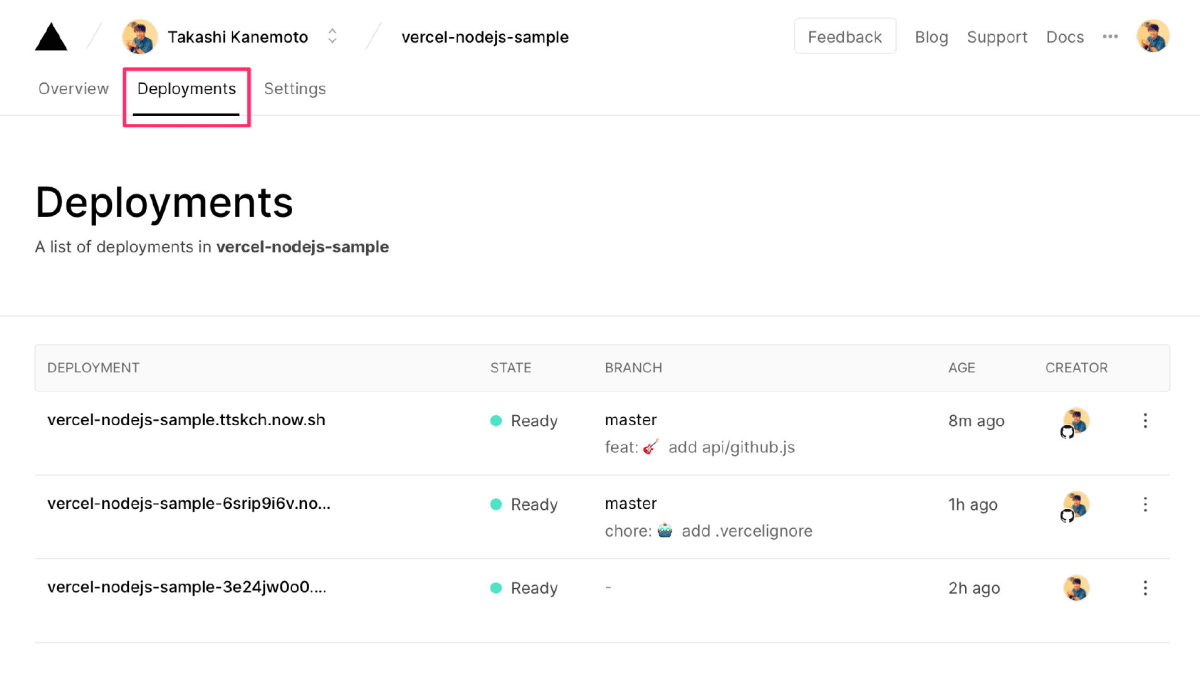Go to the Blog link
Viewport: 1200px width, 677px height.
[x=931, y=37]
